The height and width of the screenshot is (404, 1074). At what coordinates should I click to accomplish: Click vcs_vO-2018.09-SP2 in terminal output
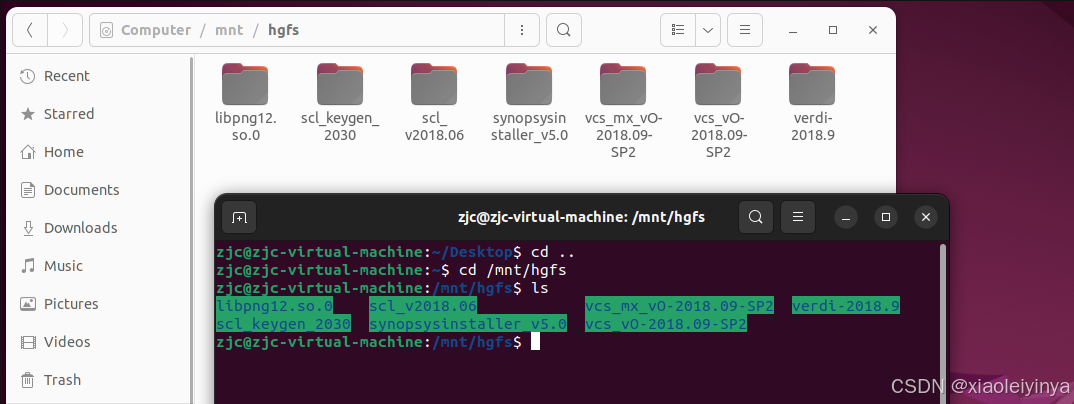666,324
